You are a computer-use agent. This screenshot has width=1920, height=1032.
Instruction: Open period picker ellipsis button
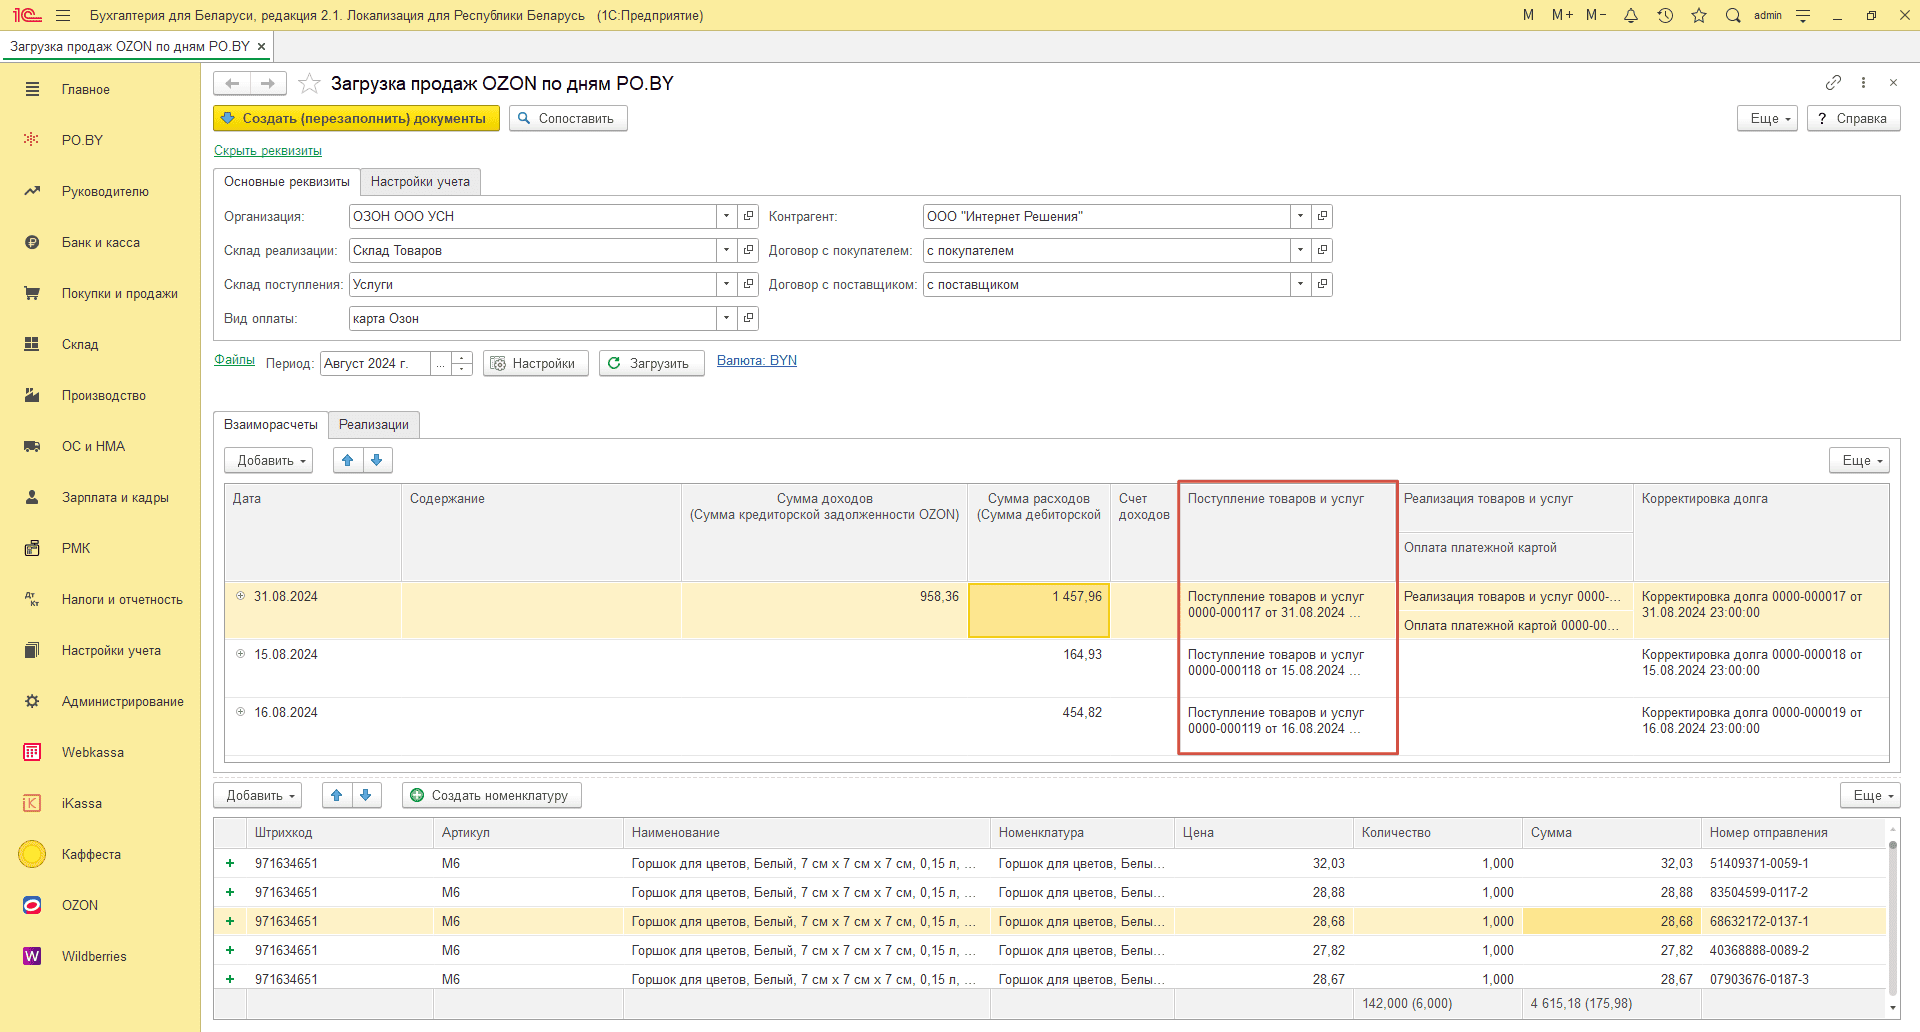[x=441, y=363]
